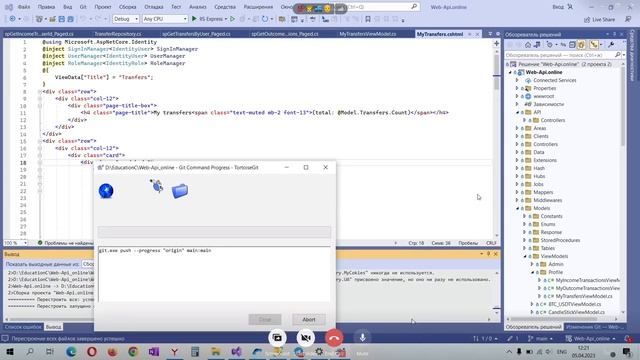Open the Any CPU platform dropdown
640x360 pixels.
coord(164,19)
